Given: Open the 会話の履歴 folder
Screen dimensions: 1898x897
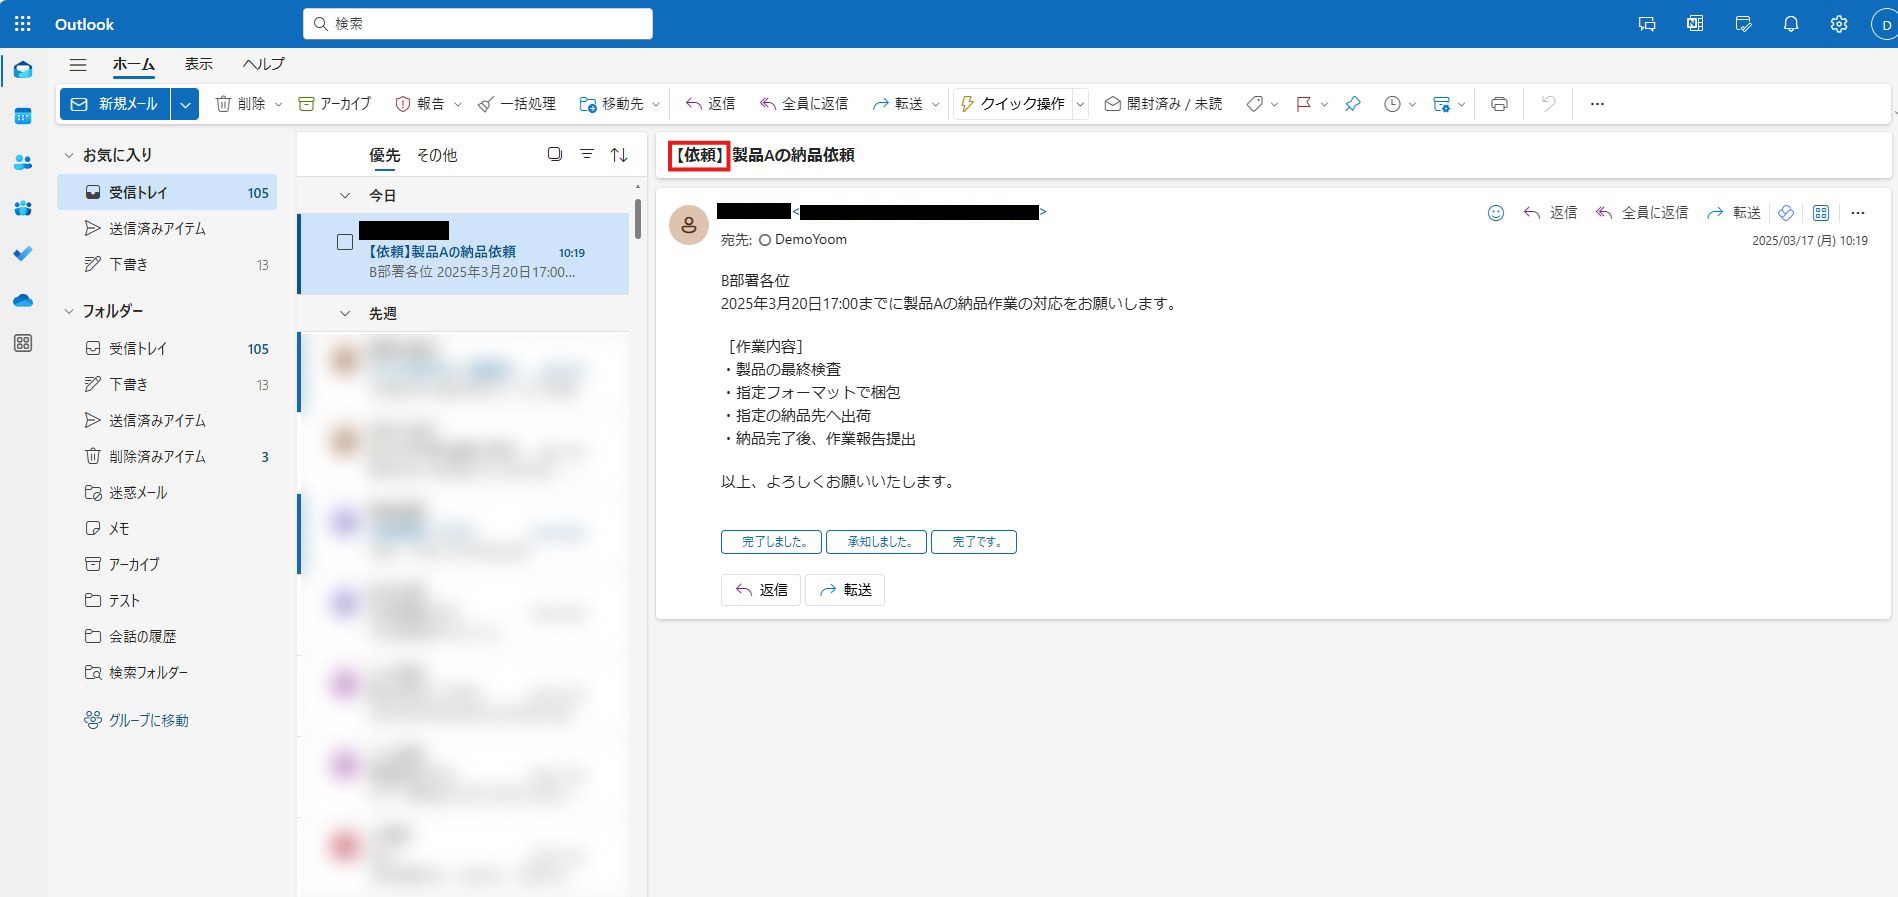Looking at the screenshot, I should coord(166,636).
